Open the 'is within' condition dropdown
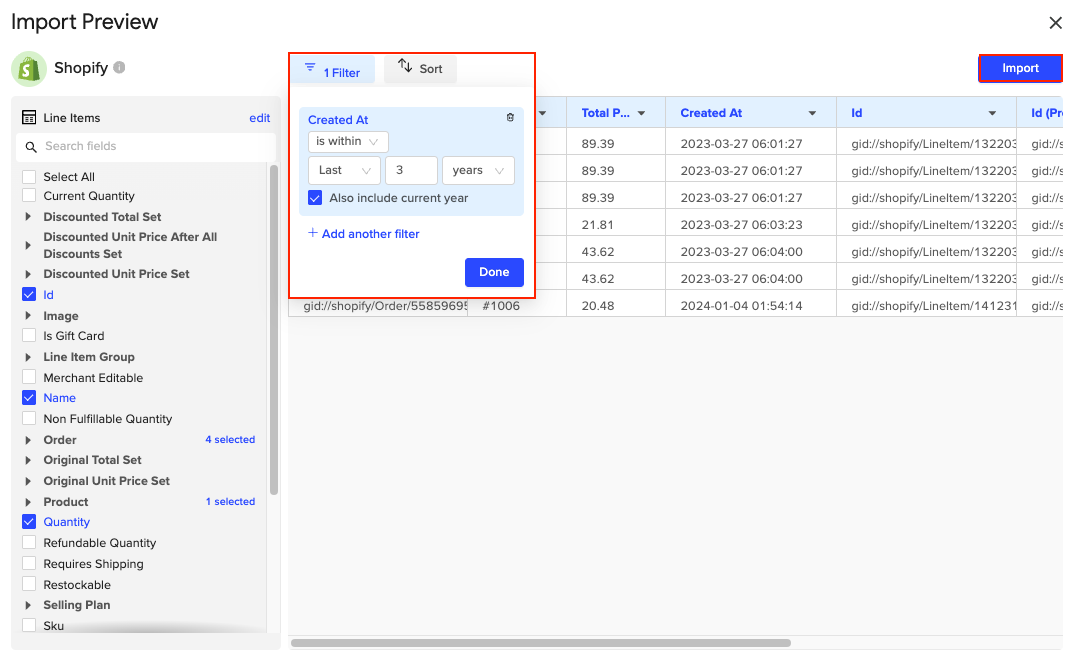This screenshot has width=1074, height=660. [348, 142]
